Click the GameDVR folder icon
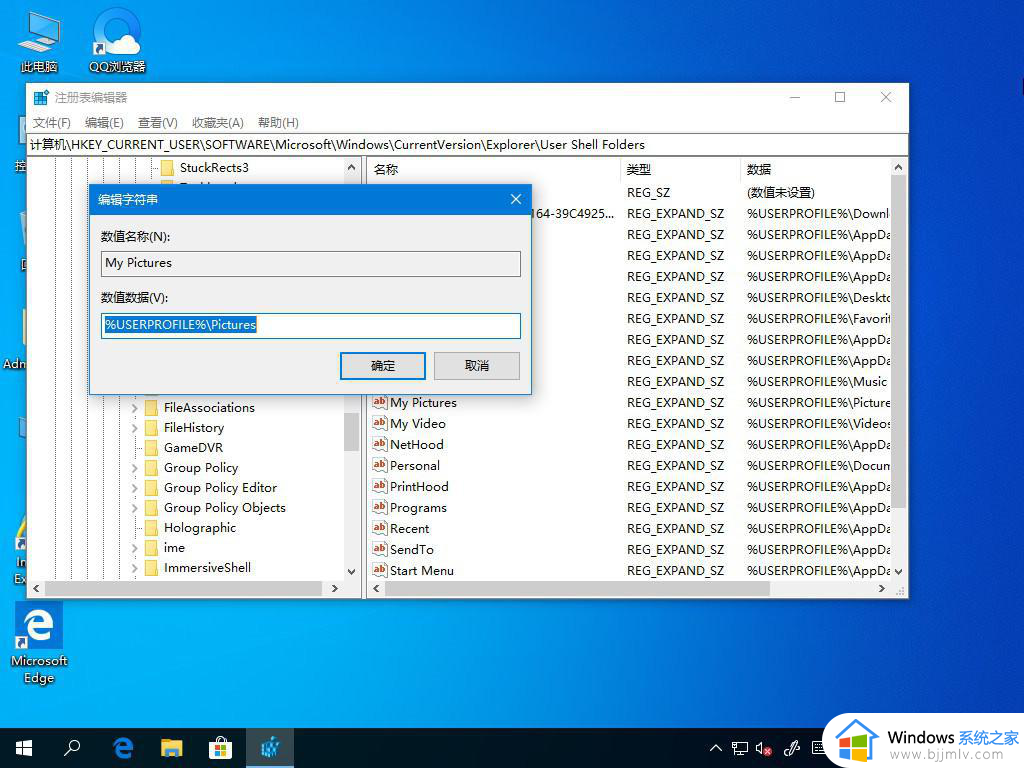 click(x=152, y=447)
